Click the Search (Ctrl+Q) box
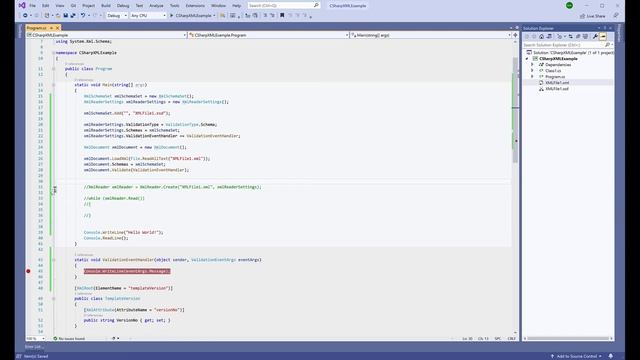640x360 pixels. point(284,6)
